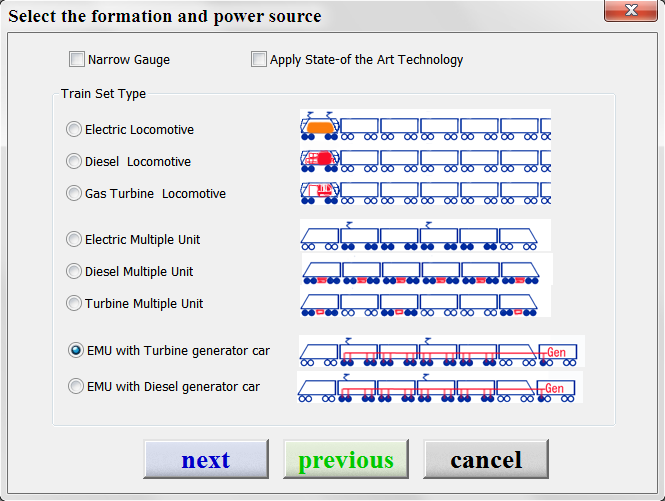Check Apply State-of the Art Technology

[x=259, y=59]
